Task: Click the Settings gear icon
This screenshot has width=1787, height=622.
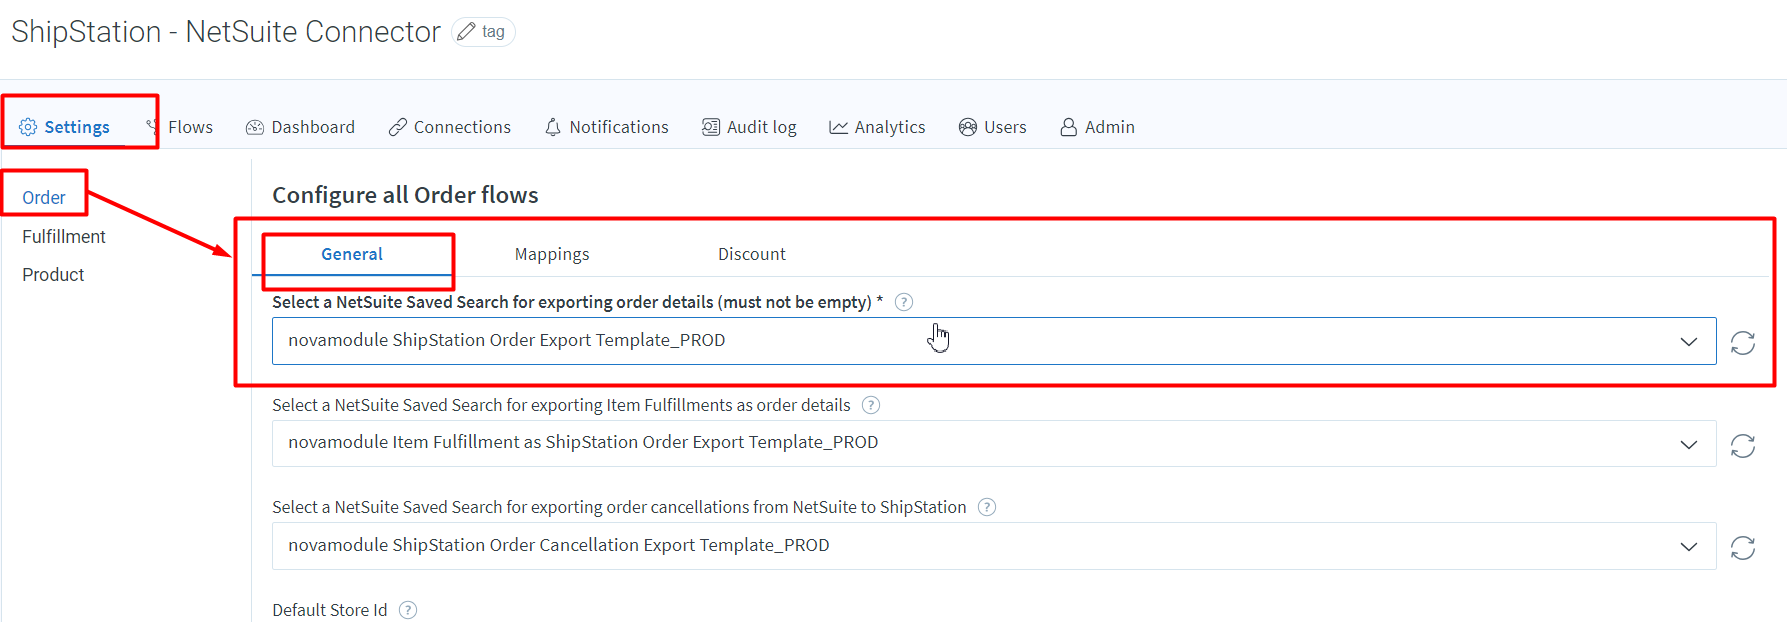Action: coord(28,127)
